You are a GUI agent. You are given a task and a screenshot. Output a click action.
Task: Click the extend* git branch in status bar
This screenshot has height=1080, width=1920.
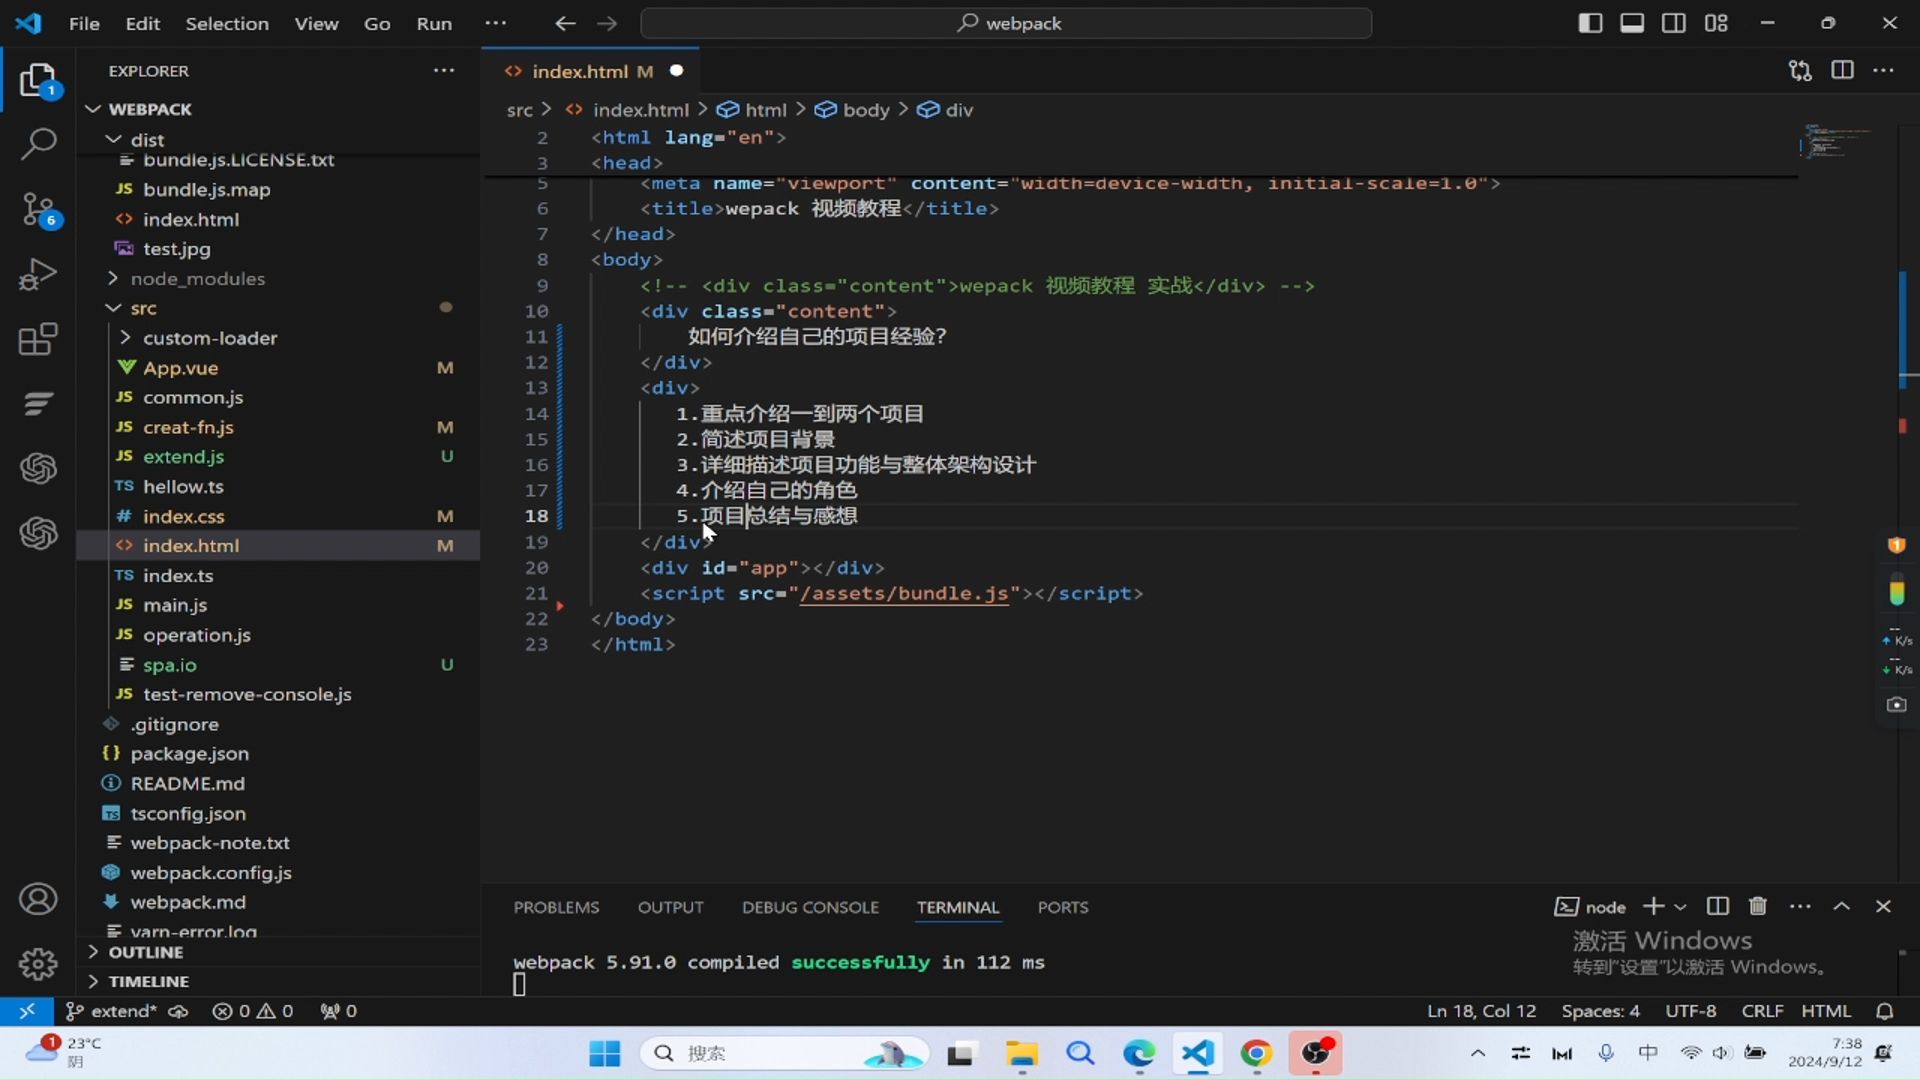[113, 1011]
